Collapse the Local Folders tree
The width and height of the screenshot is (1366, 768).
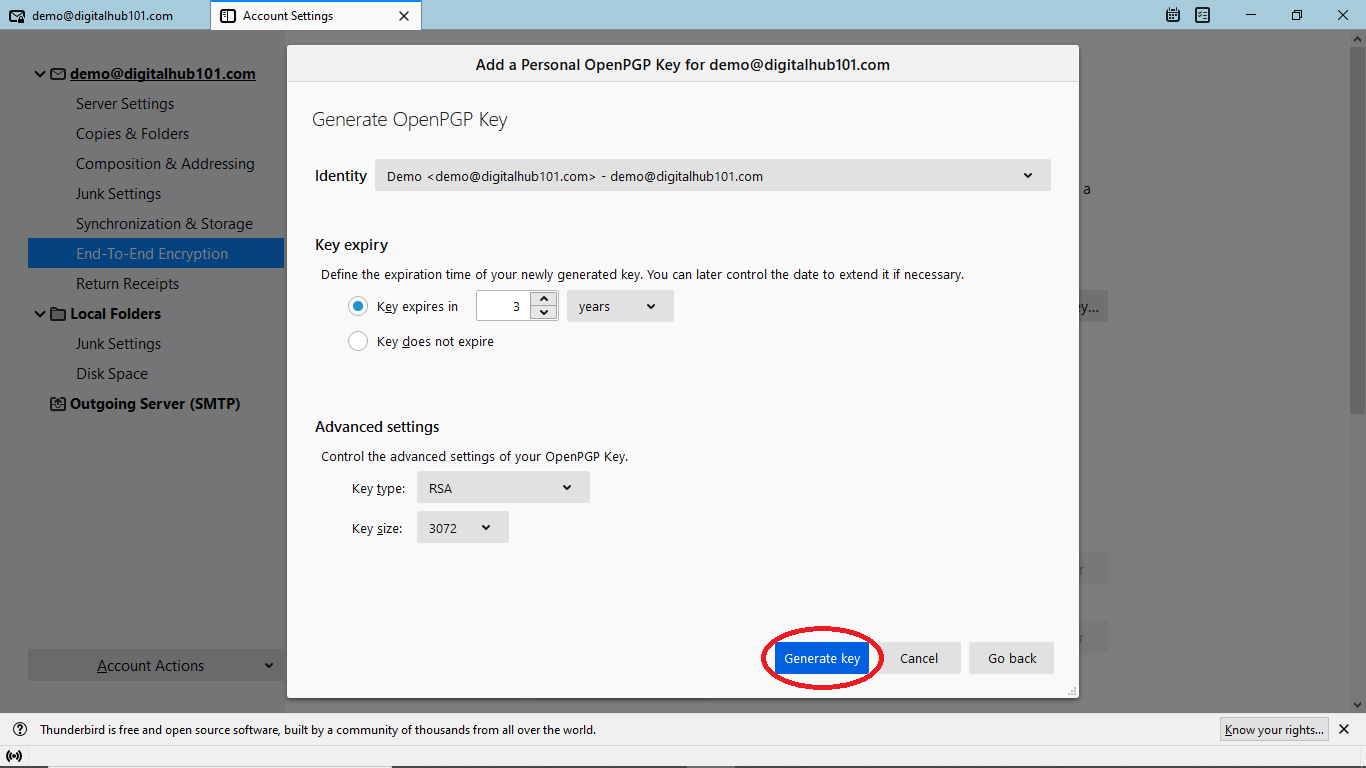click(40, 313)
